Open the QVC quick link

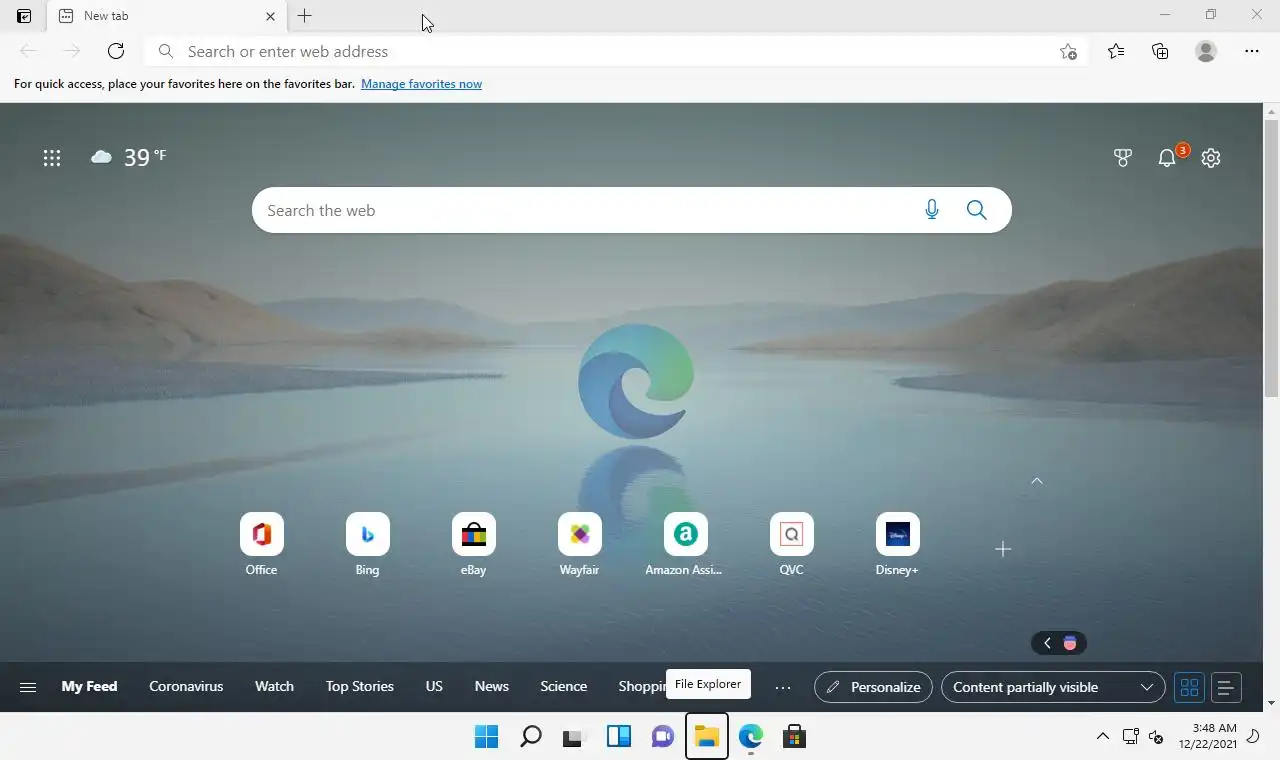(792, 545)
